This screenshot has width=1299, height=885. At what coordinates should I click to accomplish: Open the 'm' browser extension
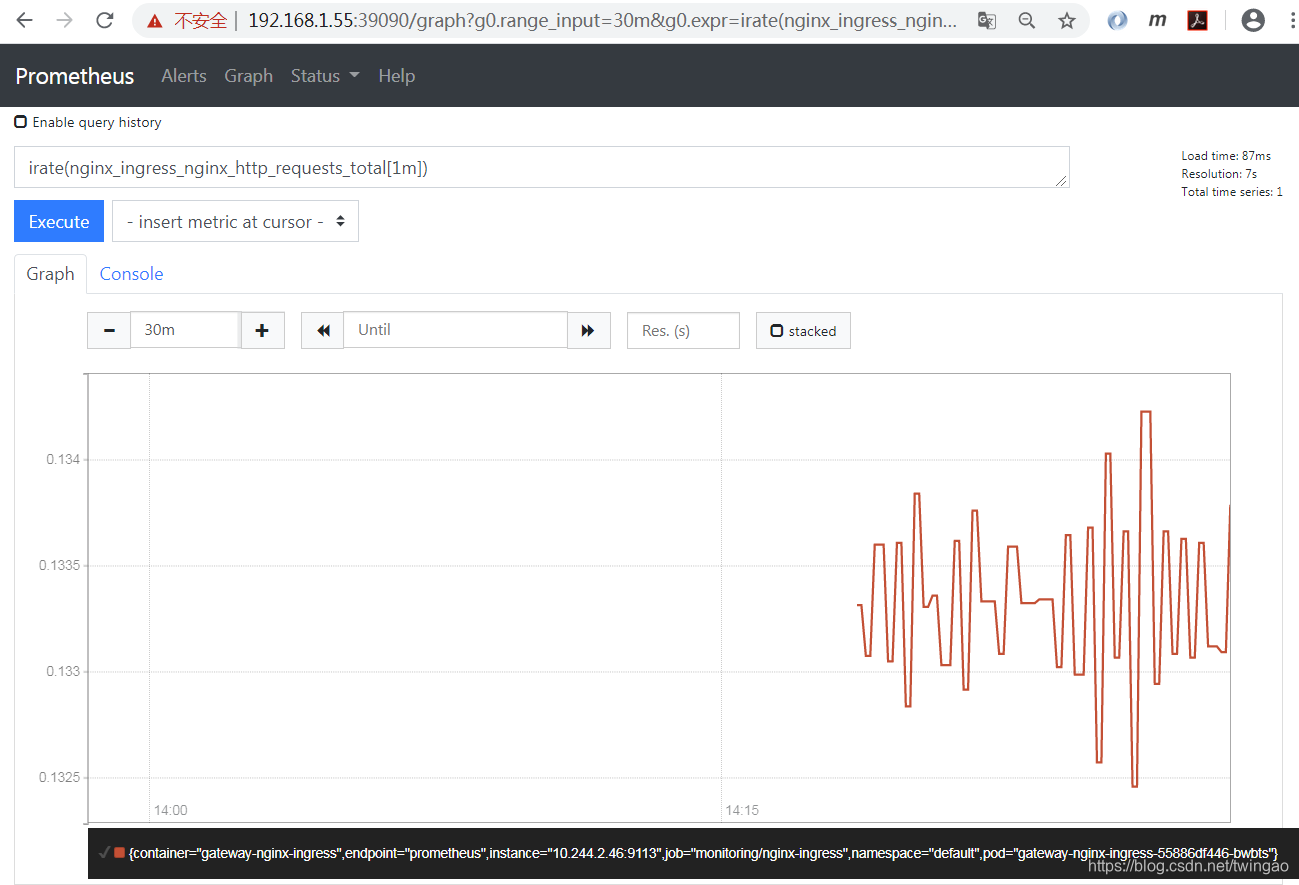click(x=1157, y=20)
